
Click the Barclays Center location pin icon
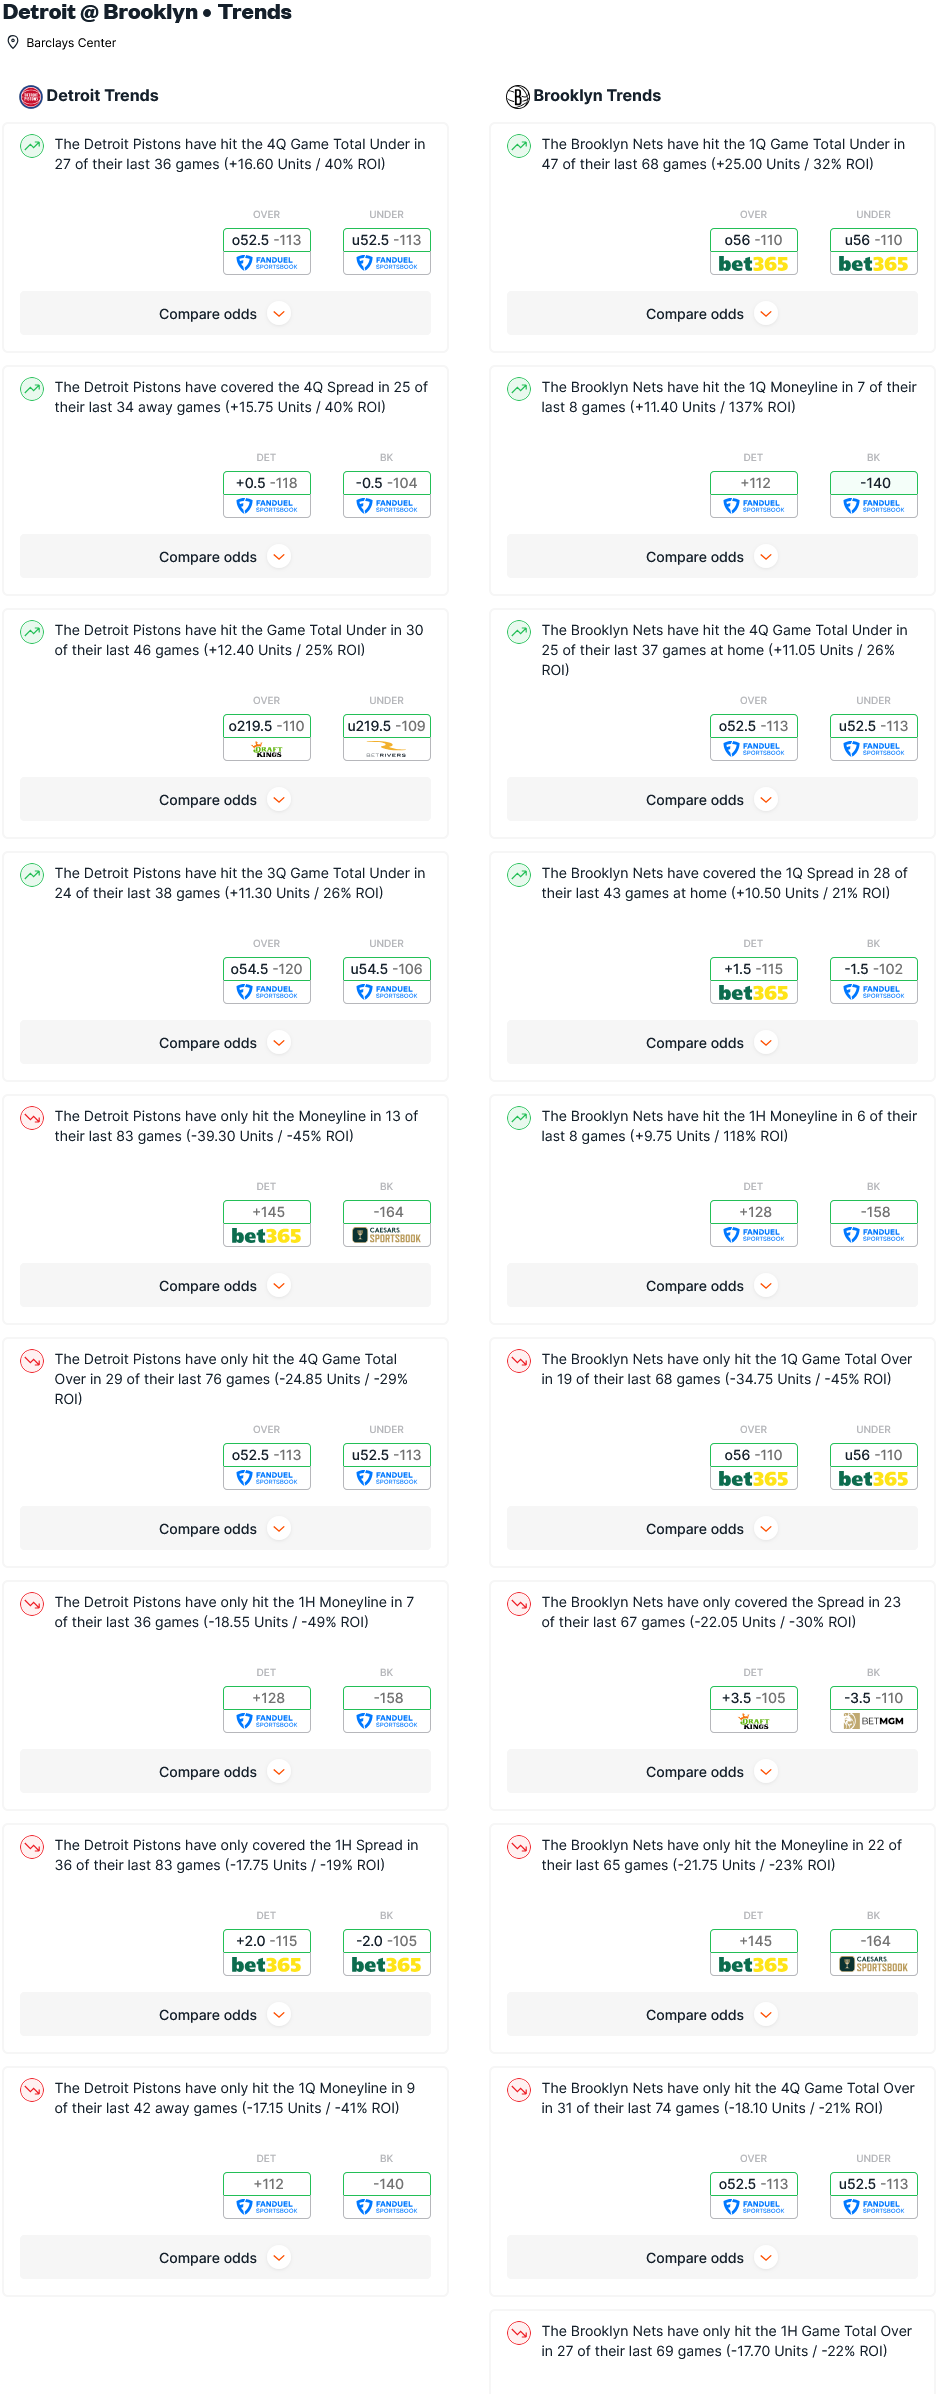click(x=13, y=42)
